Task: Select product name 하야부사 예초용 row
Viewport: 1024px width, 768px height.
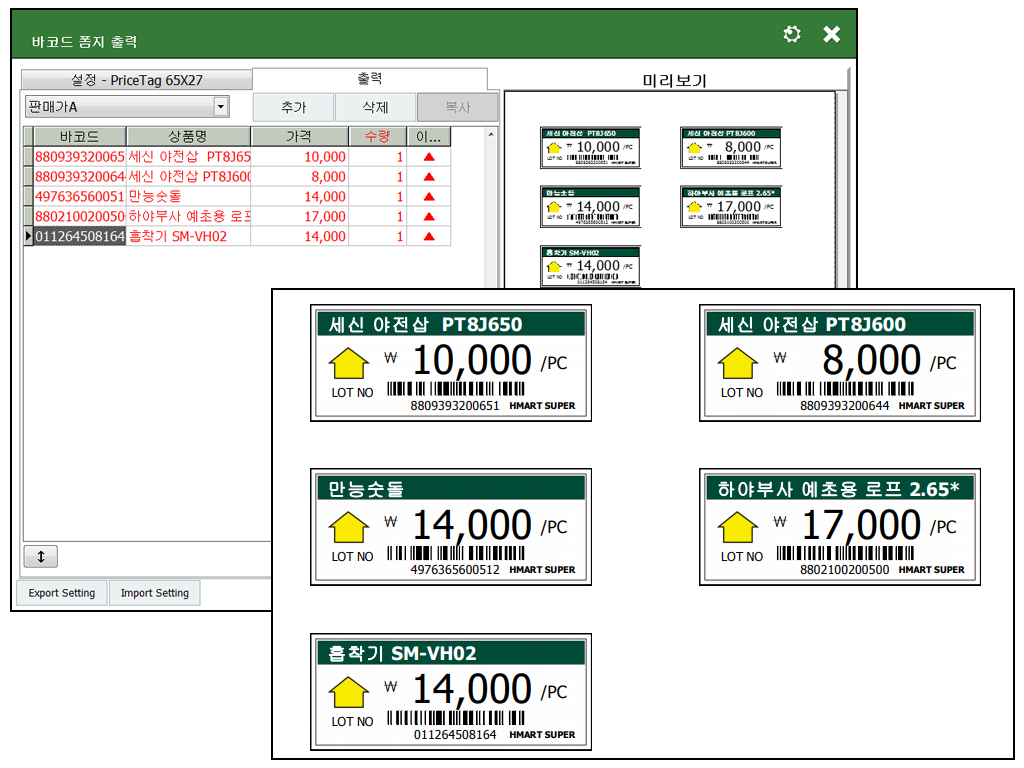Action: point(188,216)
